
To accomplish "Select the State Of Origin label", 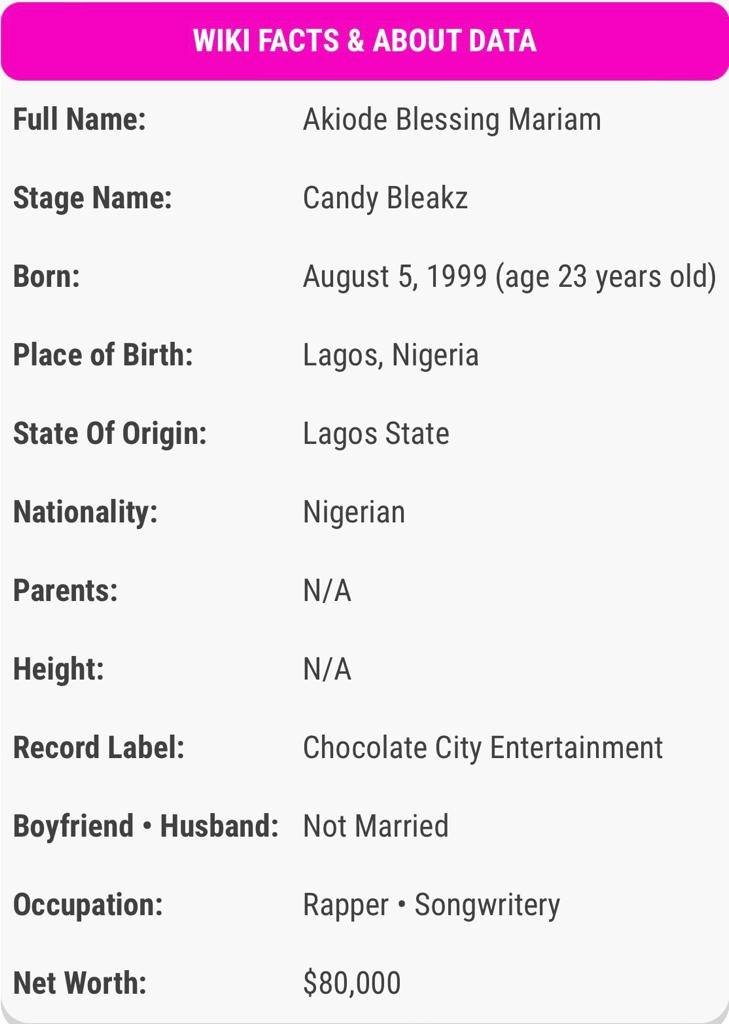I will (x=110, y=434).
